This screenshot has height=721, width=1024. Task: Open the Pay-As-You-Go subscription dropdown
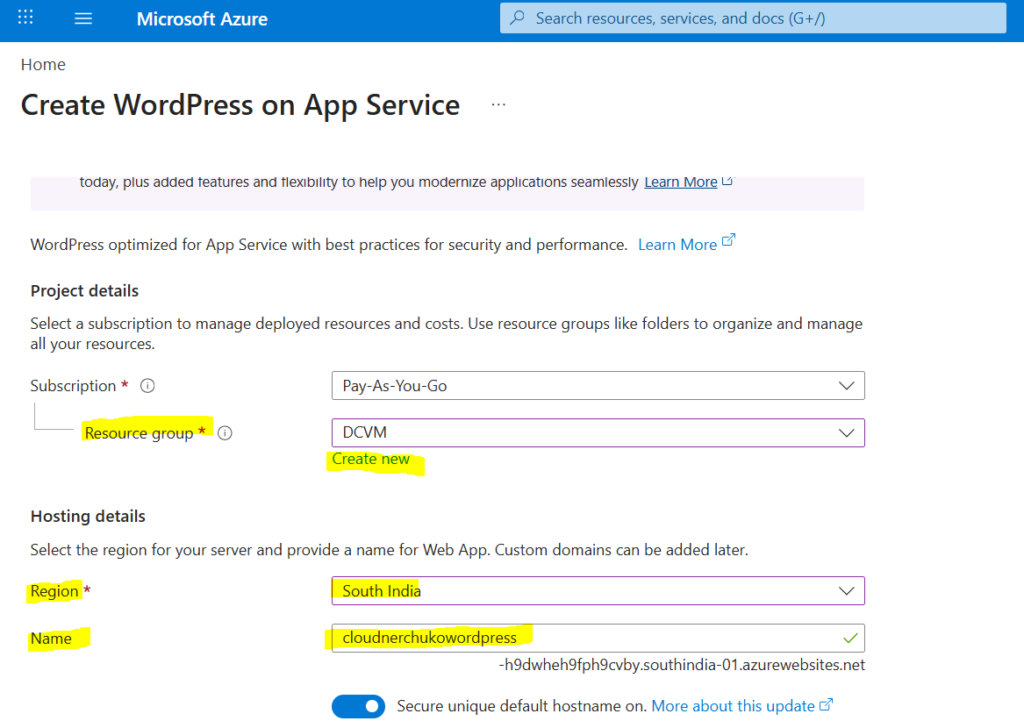coord(598,386)
